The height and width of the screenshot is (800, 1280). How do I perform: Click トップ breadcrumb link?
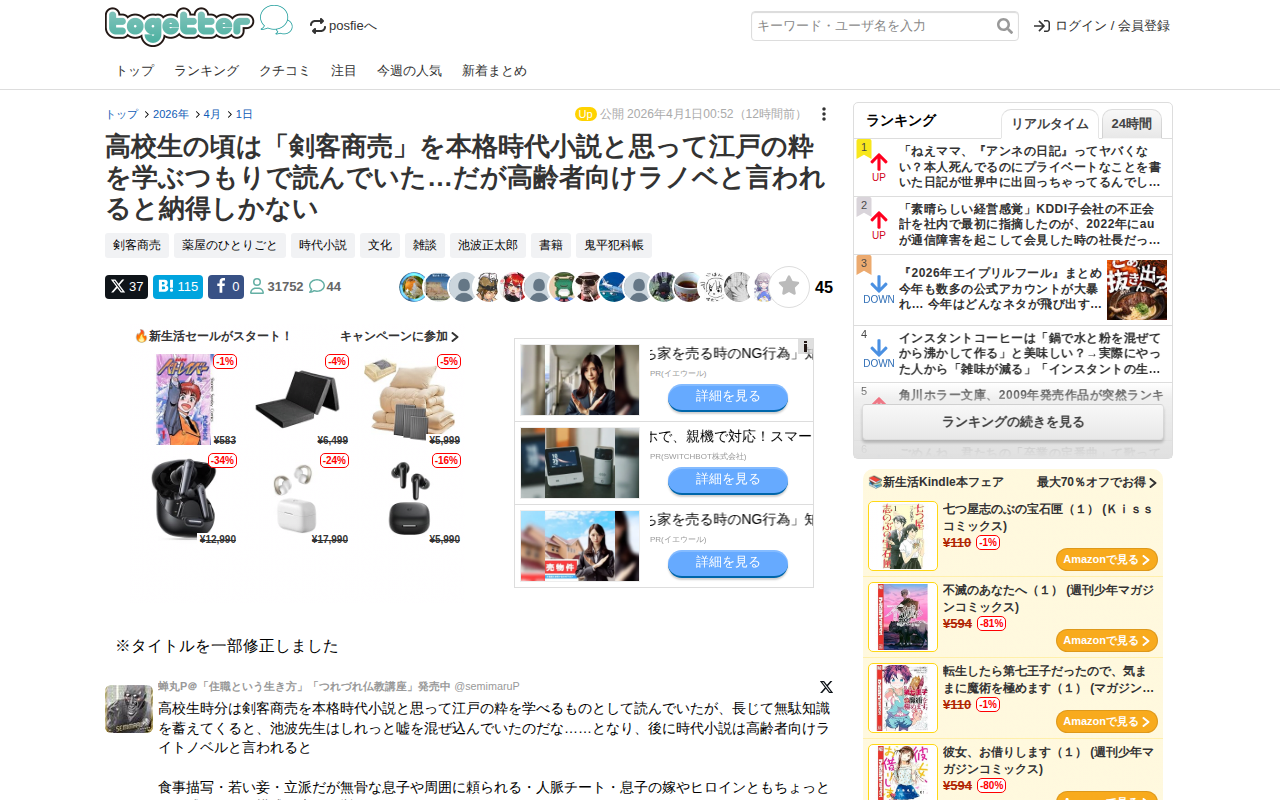point(122,114)
